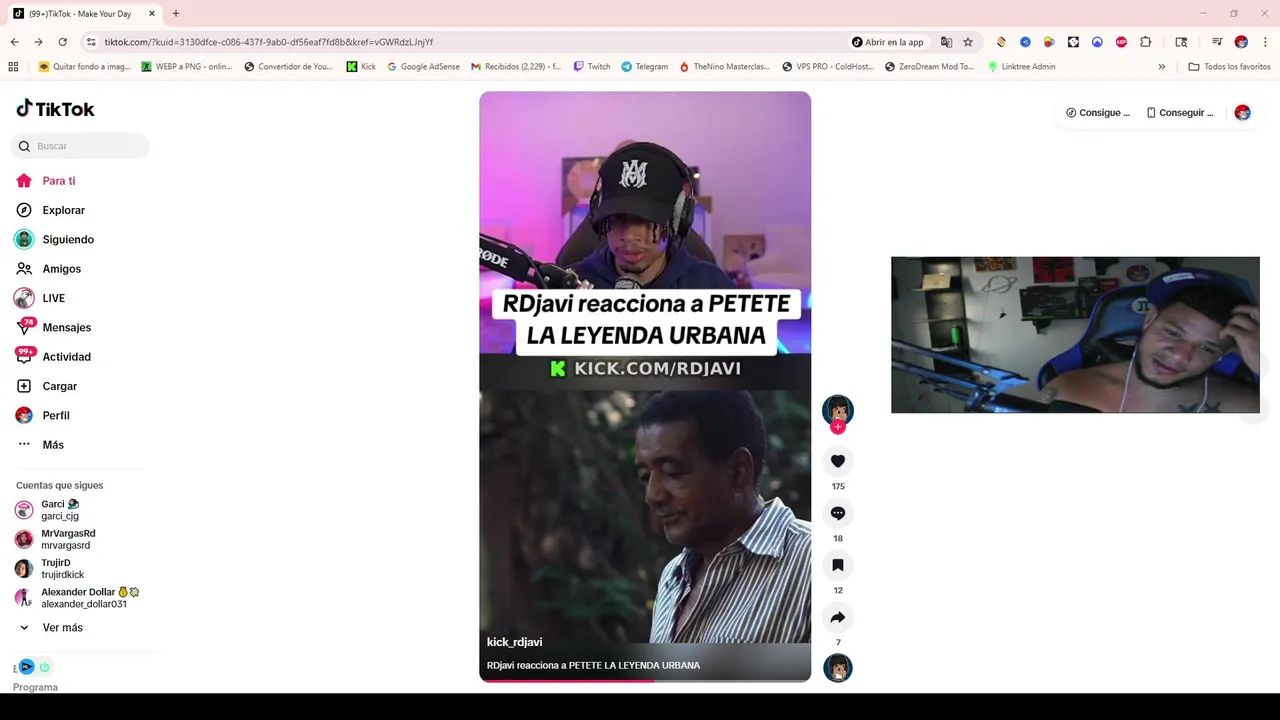Open the Google AdSense bookmark
The image size is (1280, 720).
424,67
